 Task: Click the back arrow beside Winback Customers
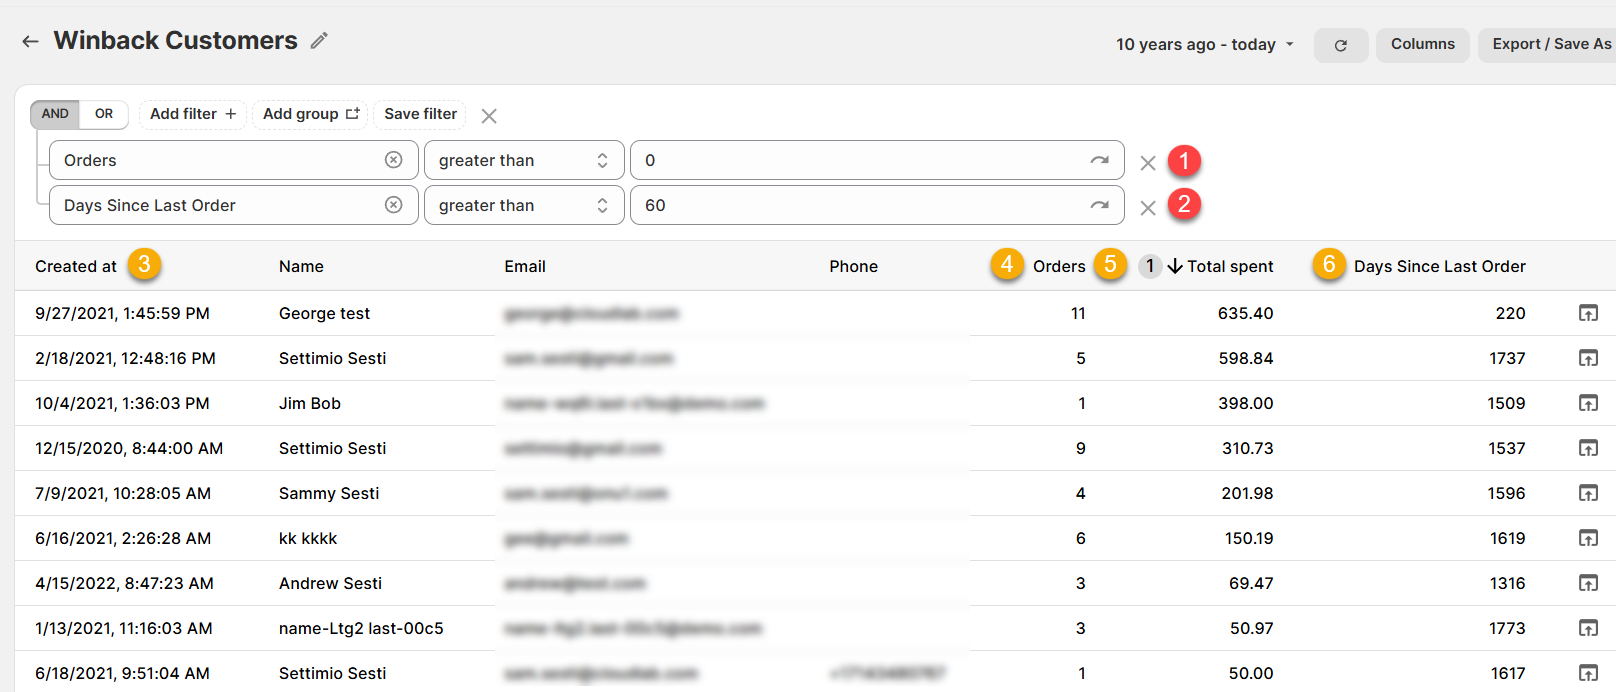click(x=30, y=41)
